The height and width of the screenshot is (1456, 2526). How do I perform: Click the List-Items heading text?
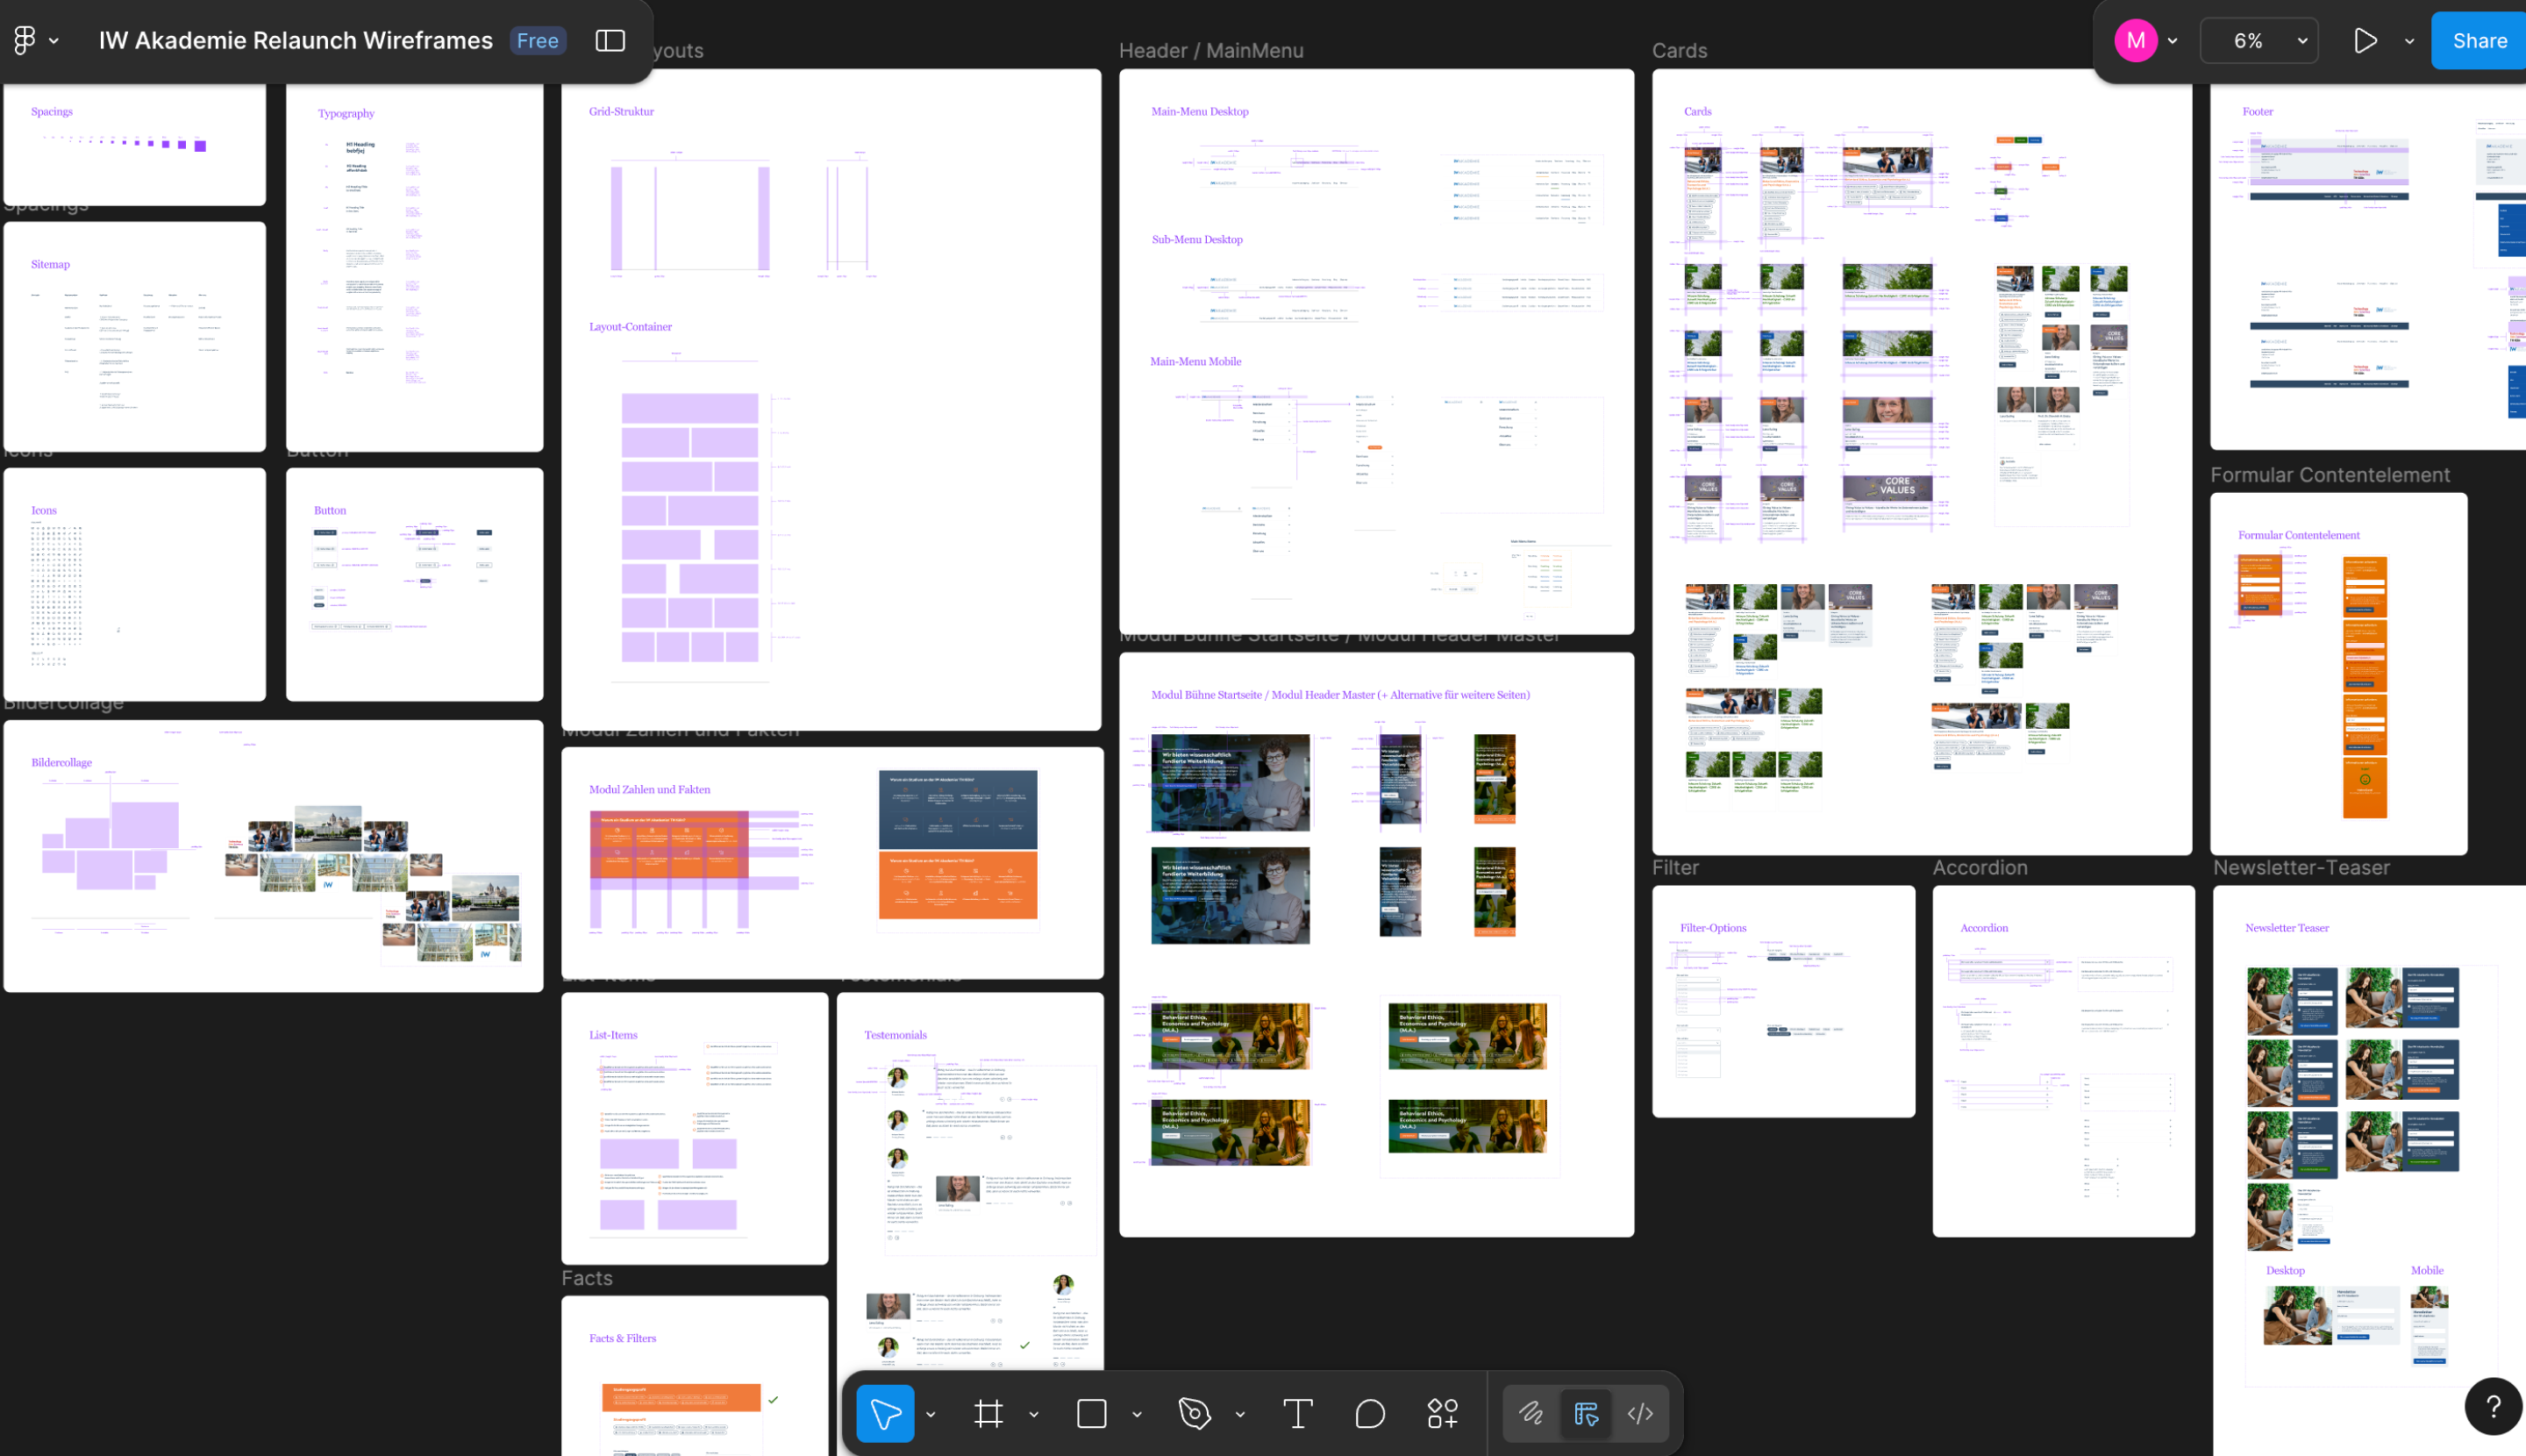[x=613, y=1034]
